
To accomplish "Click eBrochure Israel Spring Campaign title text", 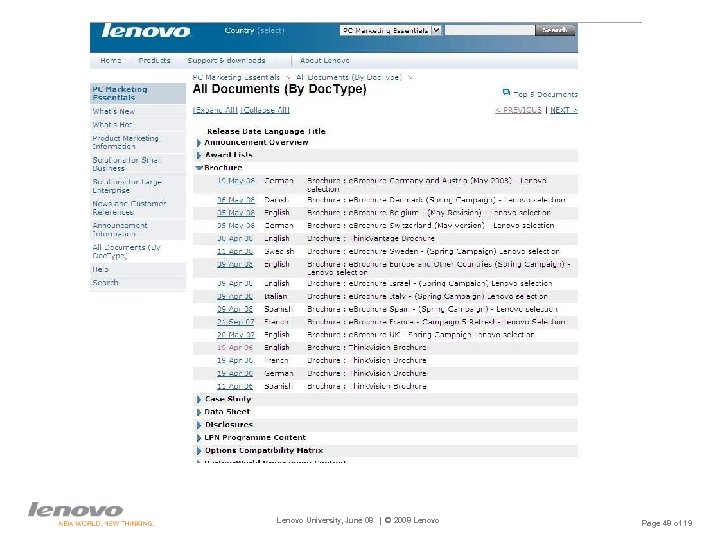I will [430, 284].
